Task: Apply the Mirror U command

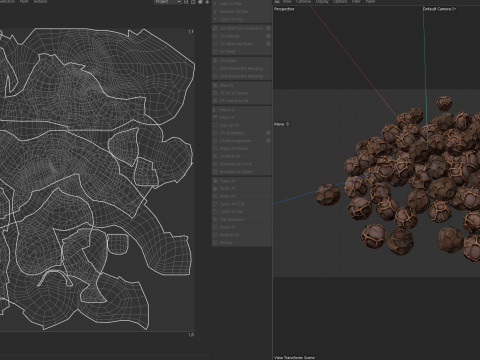Action: click(241, 110)
